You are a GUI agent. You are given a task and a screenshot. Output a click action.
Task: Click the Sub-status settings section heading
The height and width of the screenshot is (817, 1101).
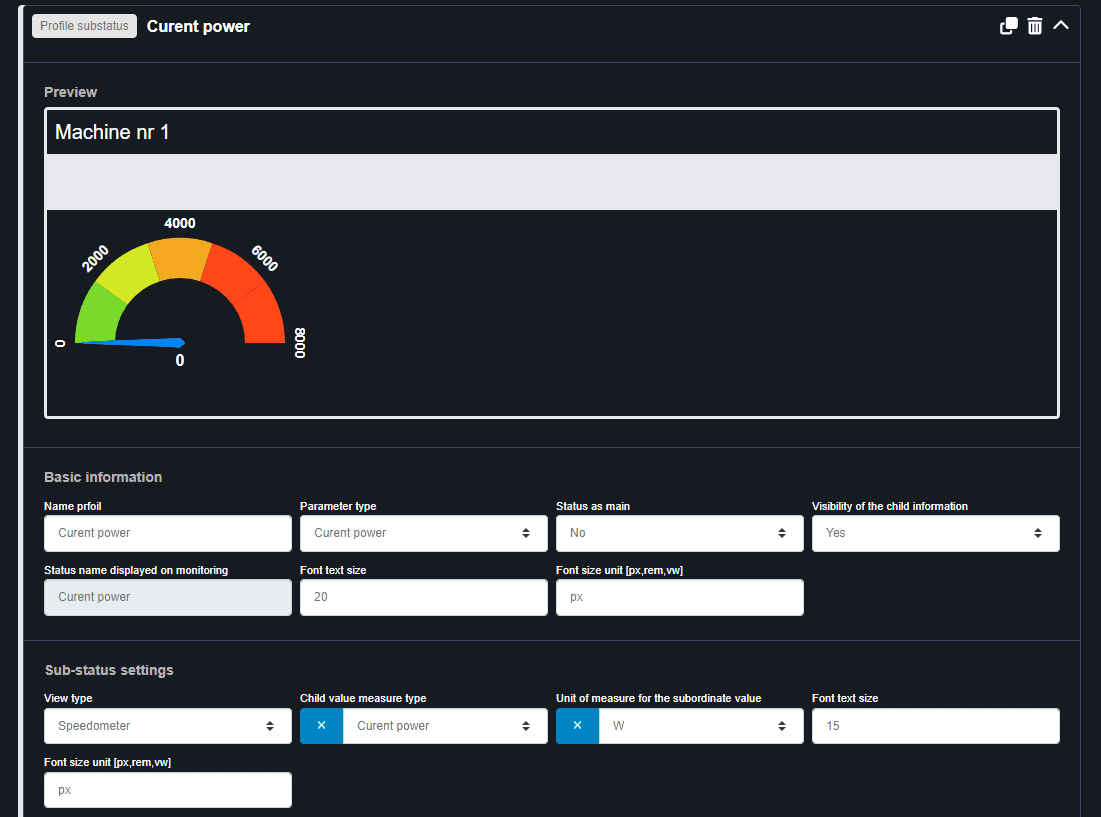coord(109,670)
